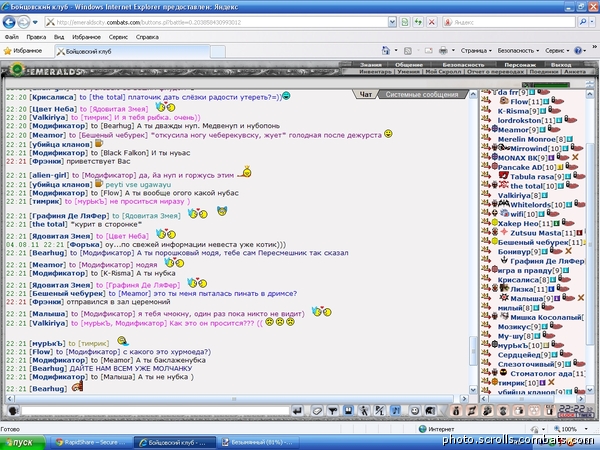This screenshot has width=600, height=450.
Task: Click the user list scroll down arrow
Action: pyautogui.click(x=590, y=390)
